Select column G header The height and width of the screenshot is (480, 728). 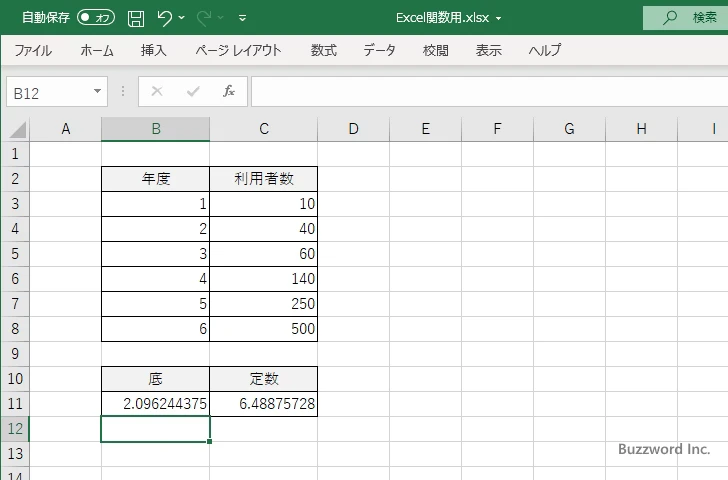570,129
